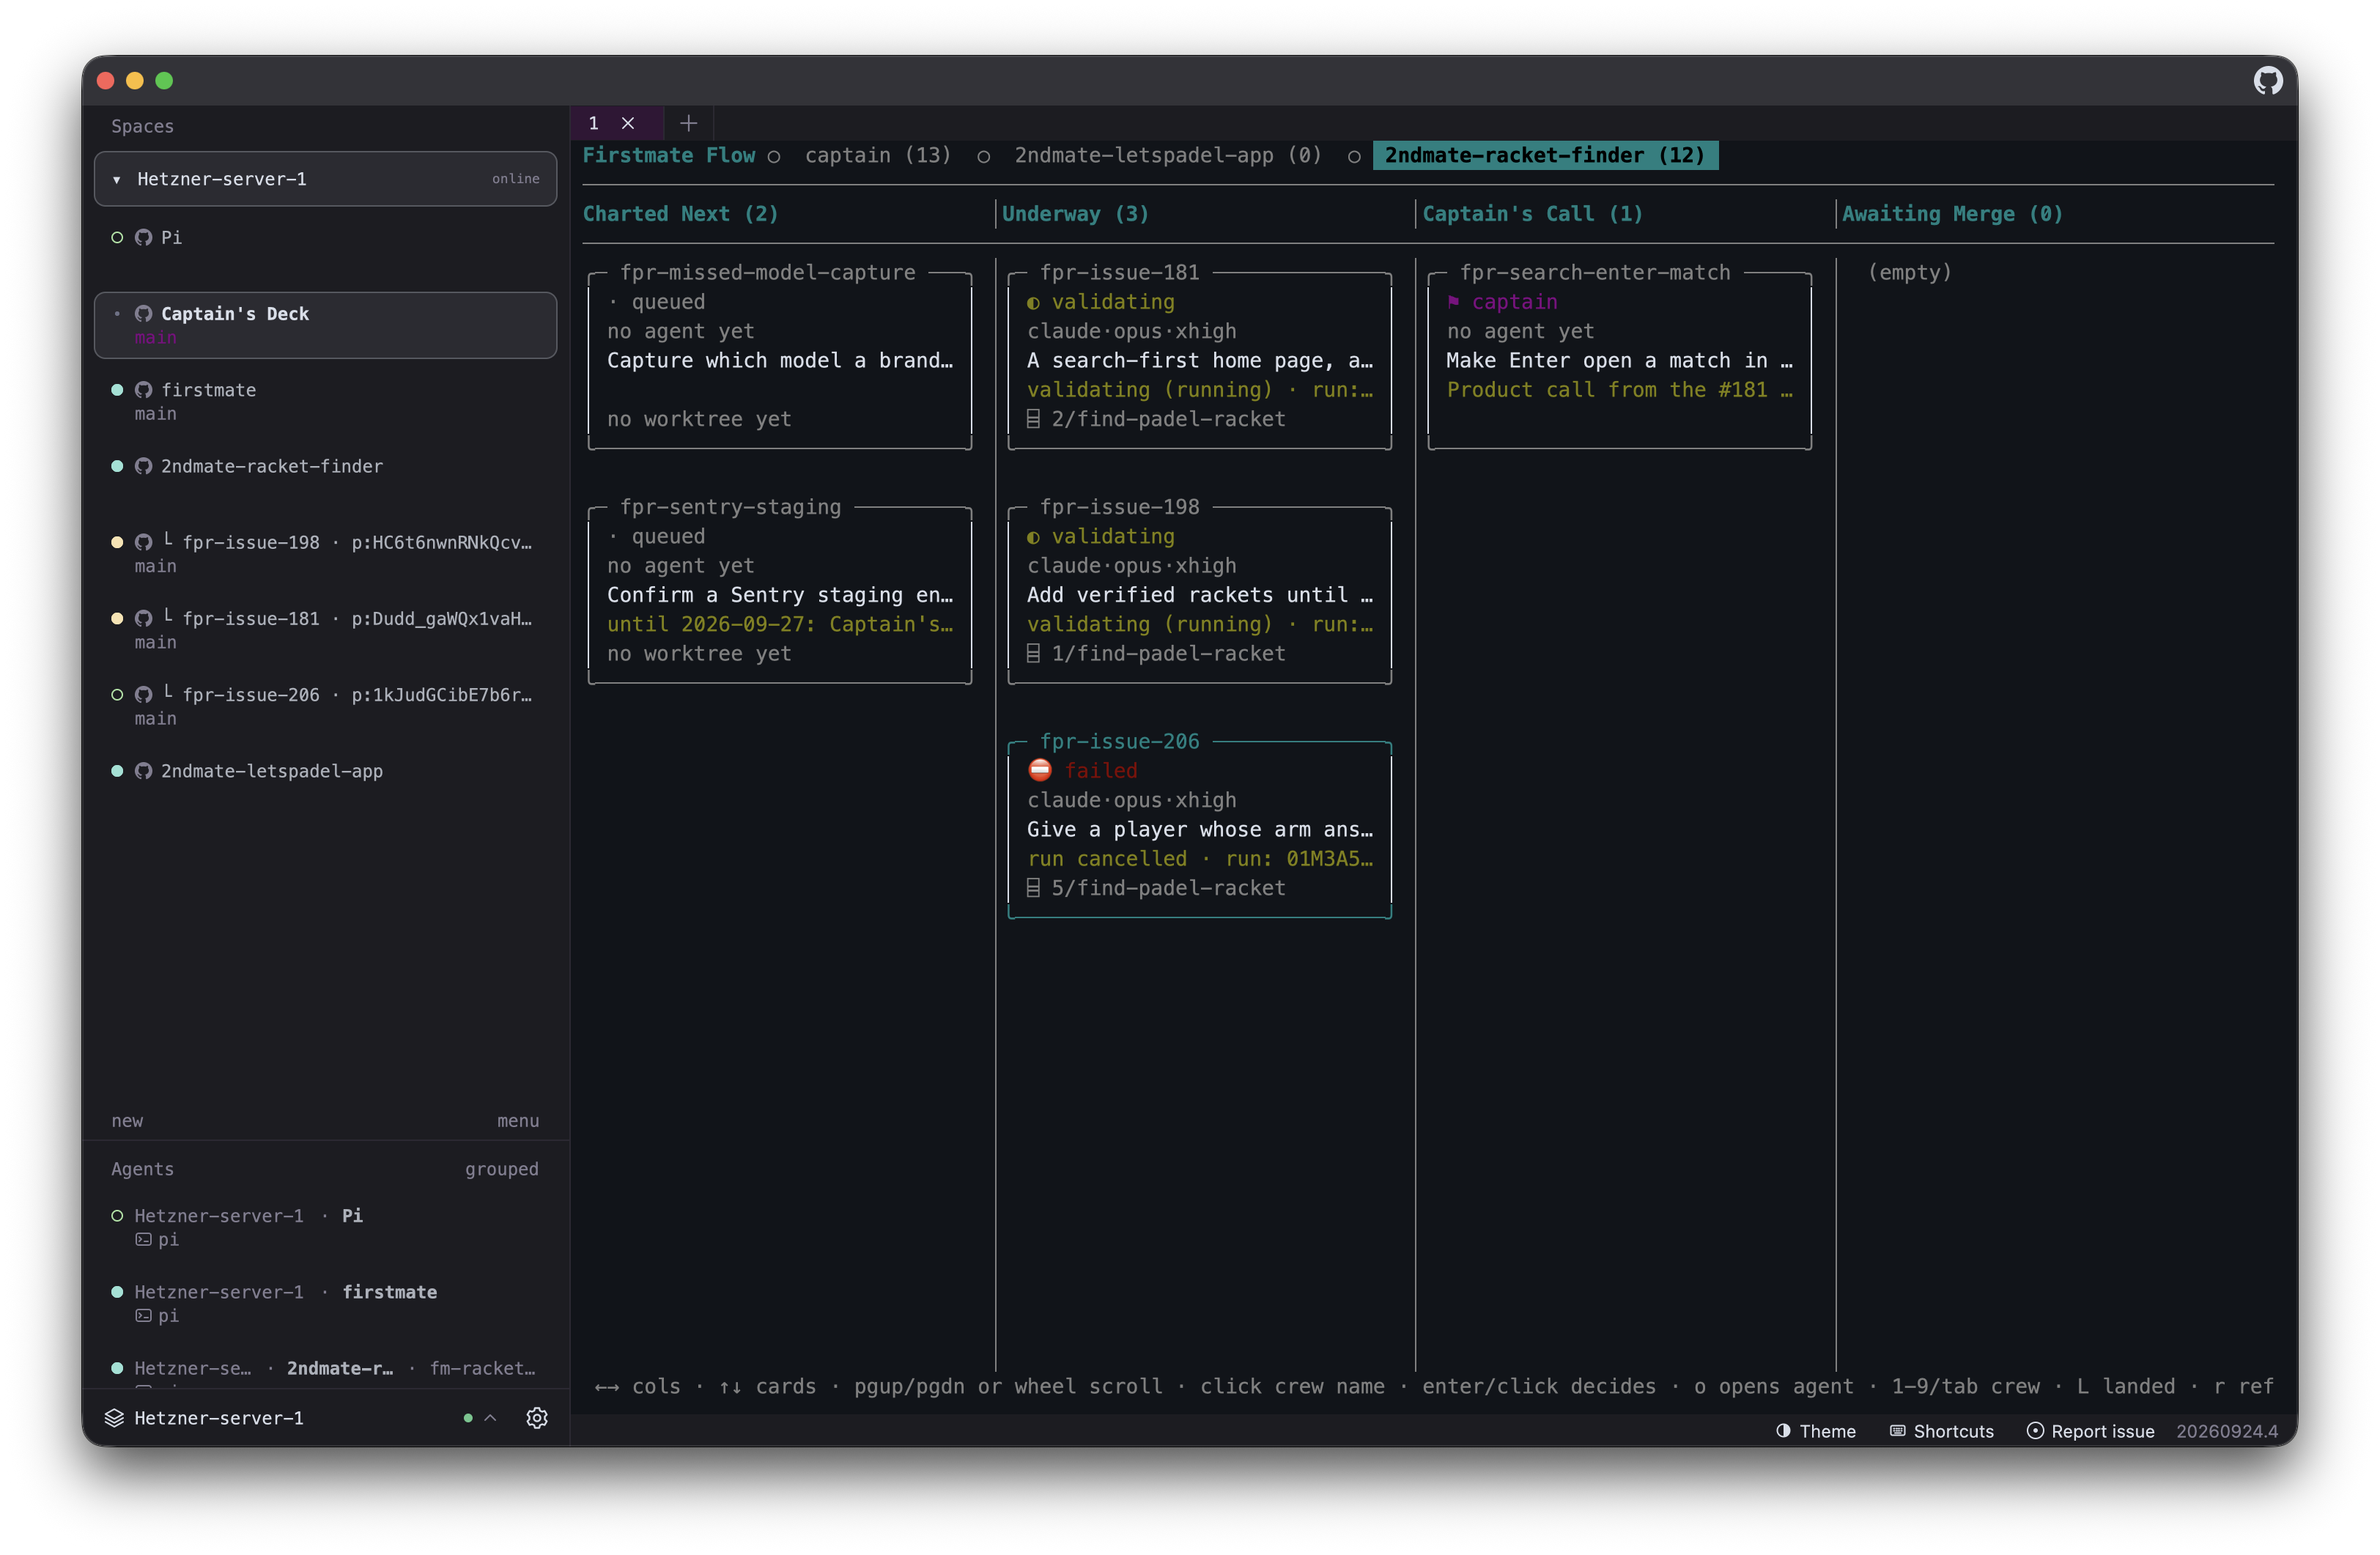Click the Underway (3) column header
Image resolution: width=2380 pixels, height=1555 pixels.
coord(1075,214)
